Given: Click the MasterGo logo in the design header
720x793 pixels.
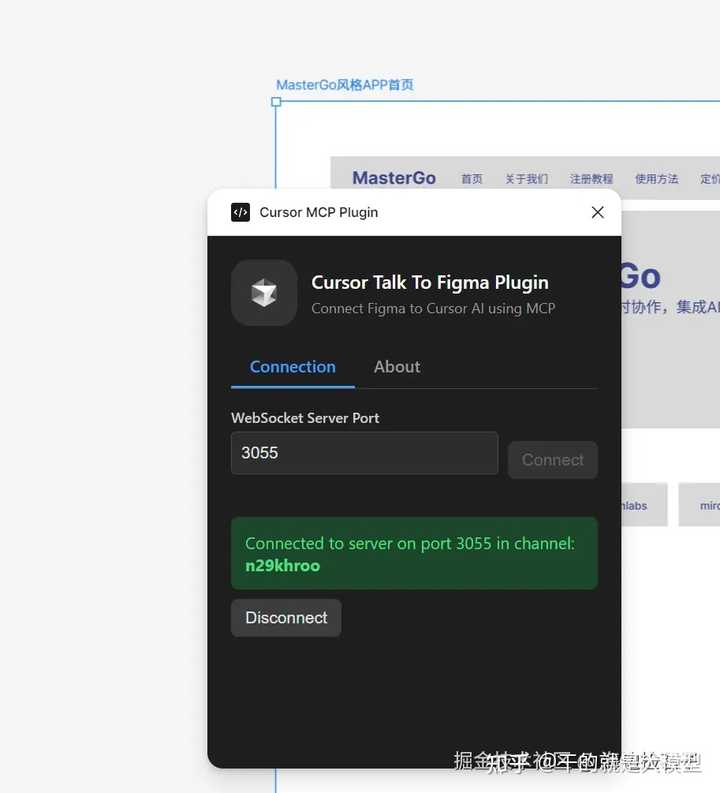Looking at the screenshot, I should point(394,178).
